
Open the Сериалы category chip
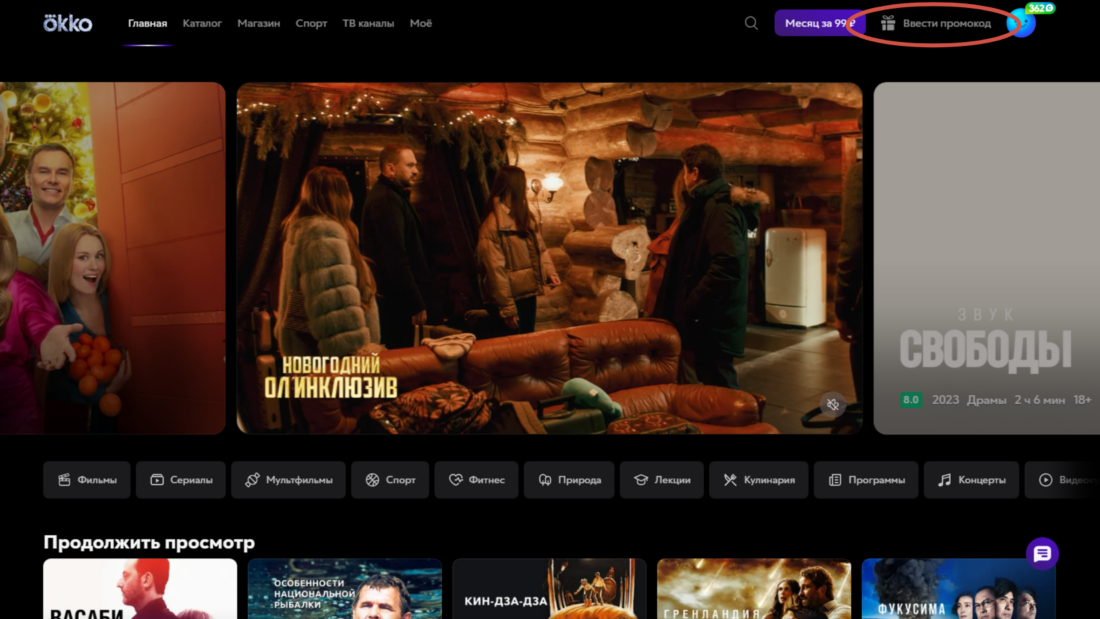click(181, 480)
